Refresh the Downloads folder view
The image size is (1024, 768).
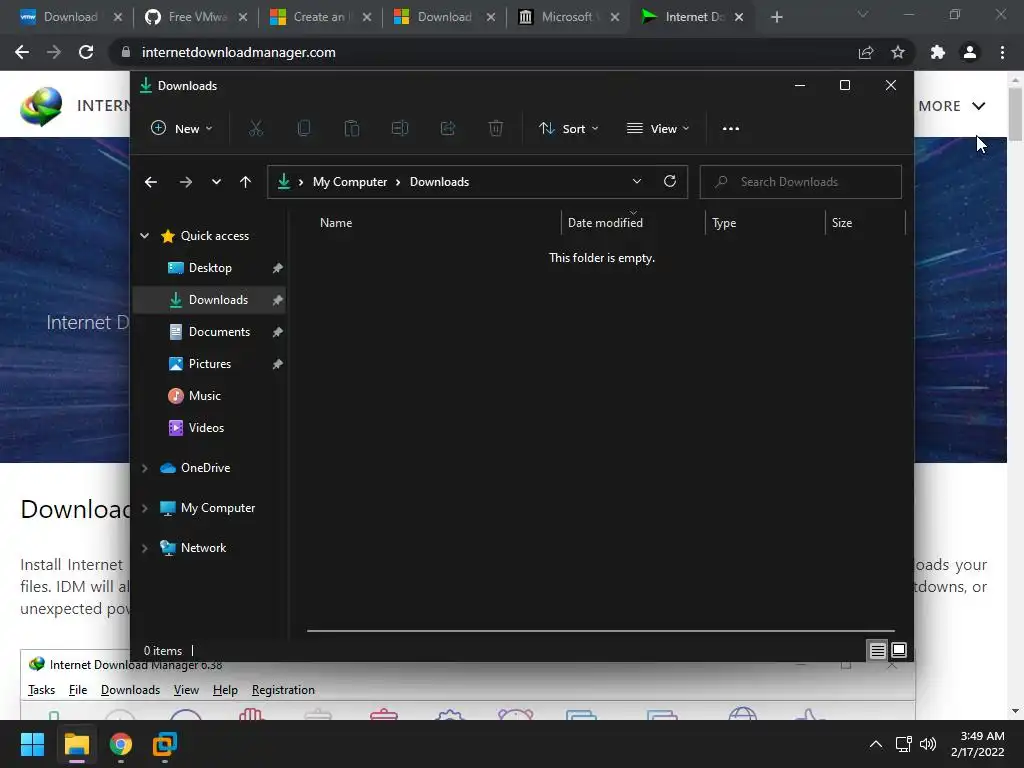[670, 182]
